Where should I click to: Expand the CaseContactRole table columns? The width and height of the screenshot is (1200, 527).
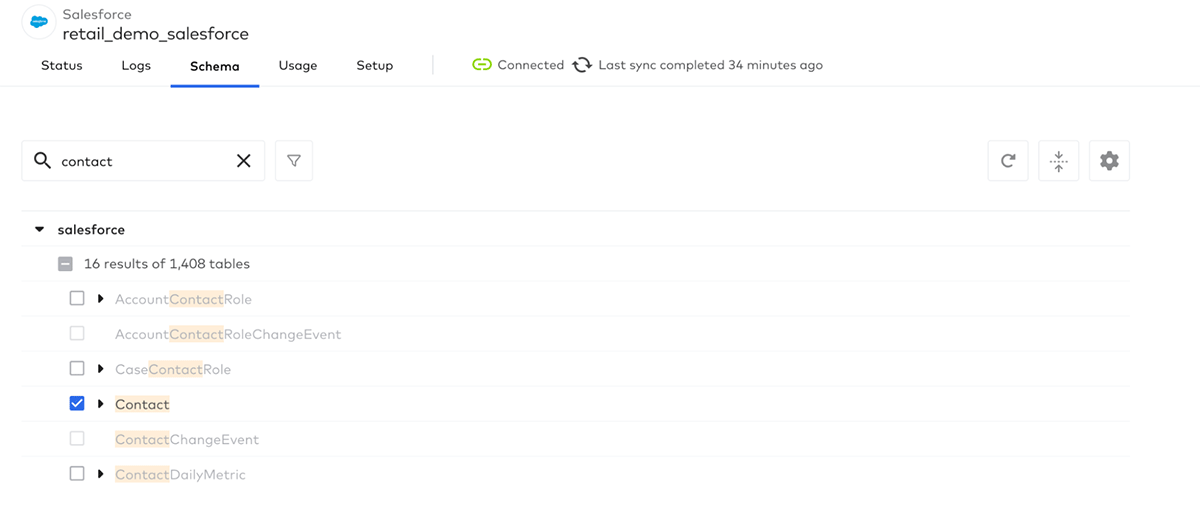[100, 369]
